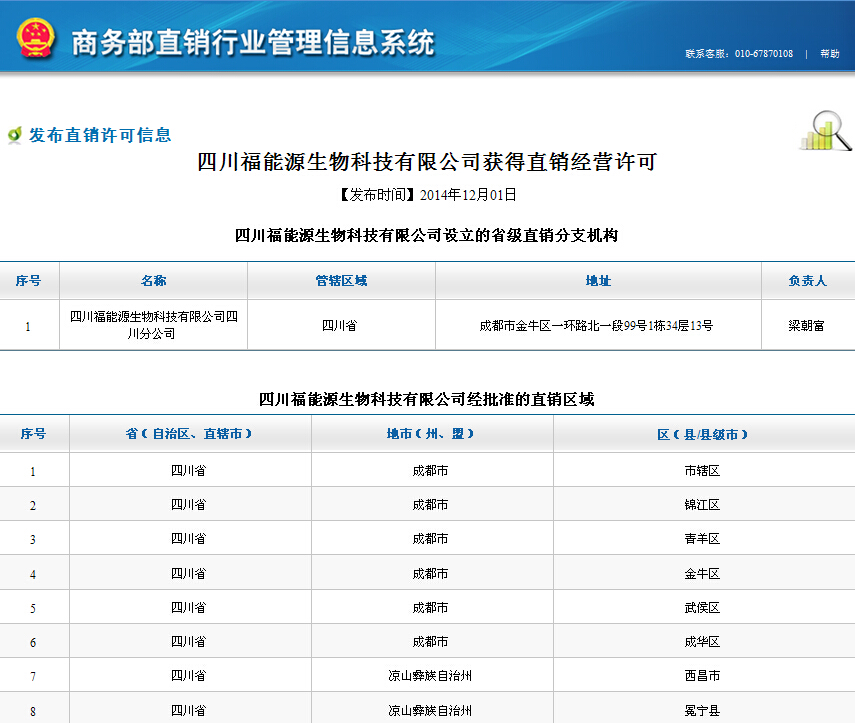Click the 负责人 column header
This screenshot has height=723, width=855.
808,281
